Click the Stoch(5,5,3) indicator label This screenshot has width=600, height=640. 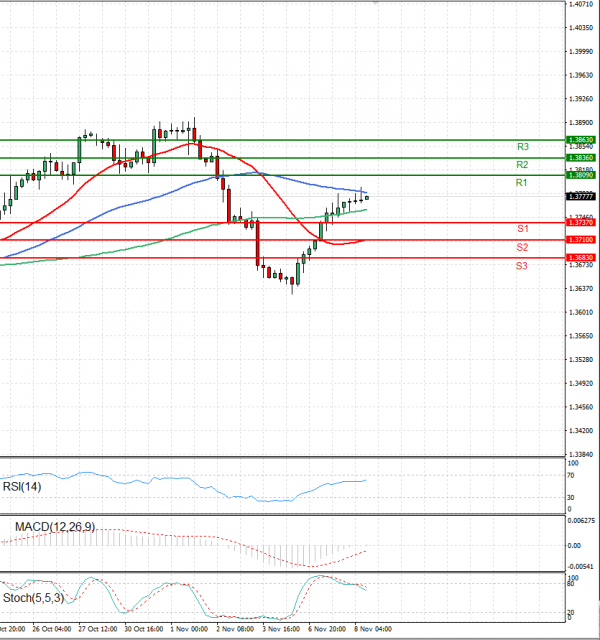[33, 598]
